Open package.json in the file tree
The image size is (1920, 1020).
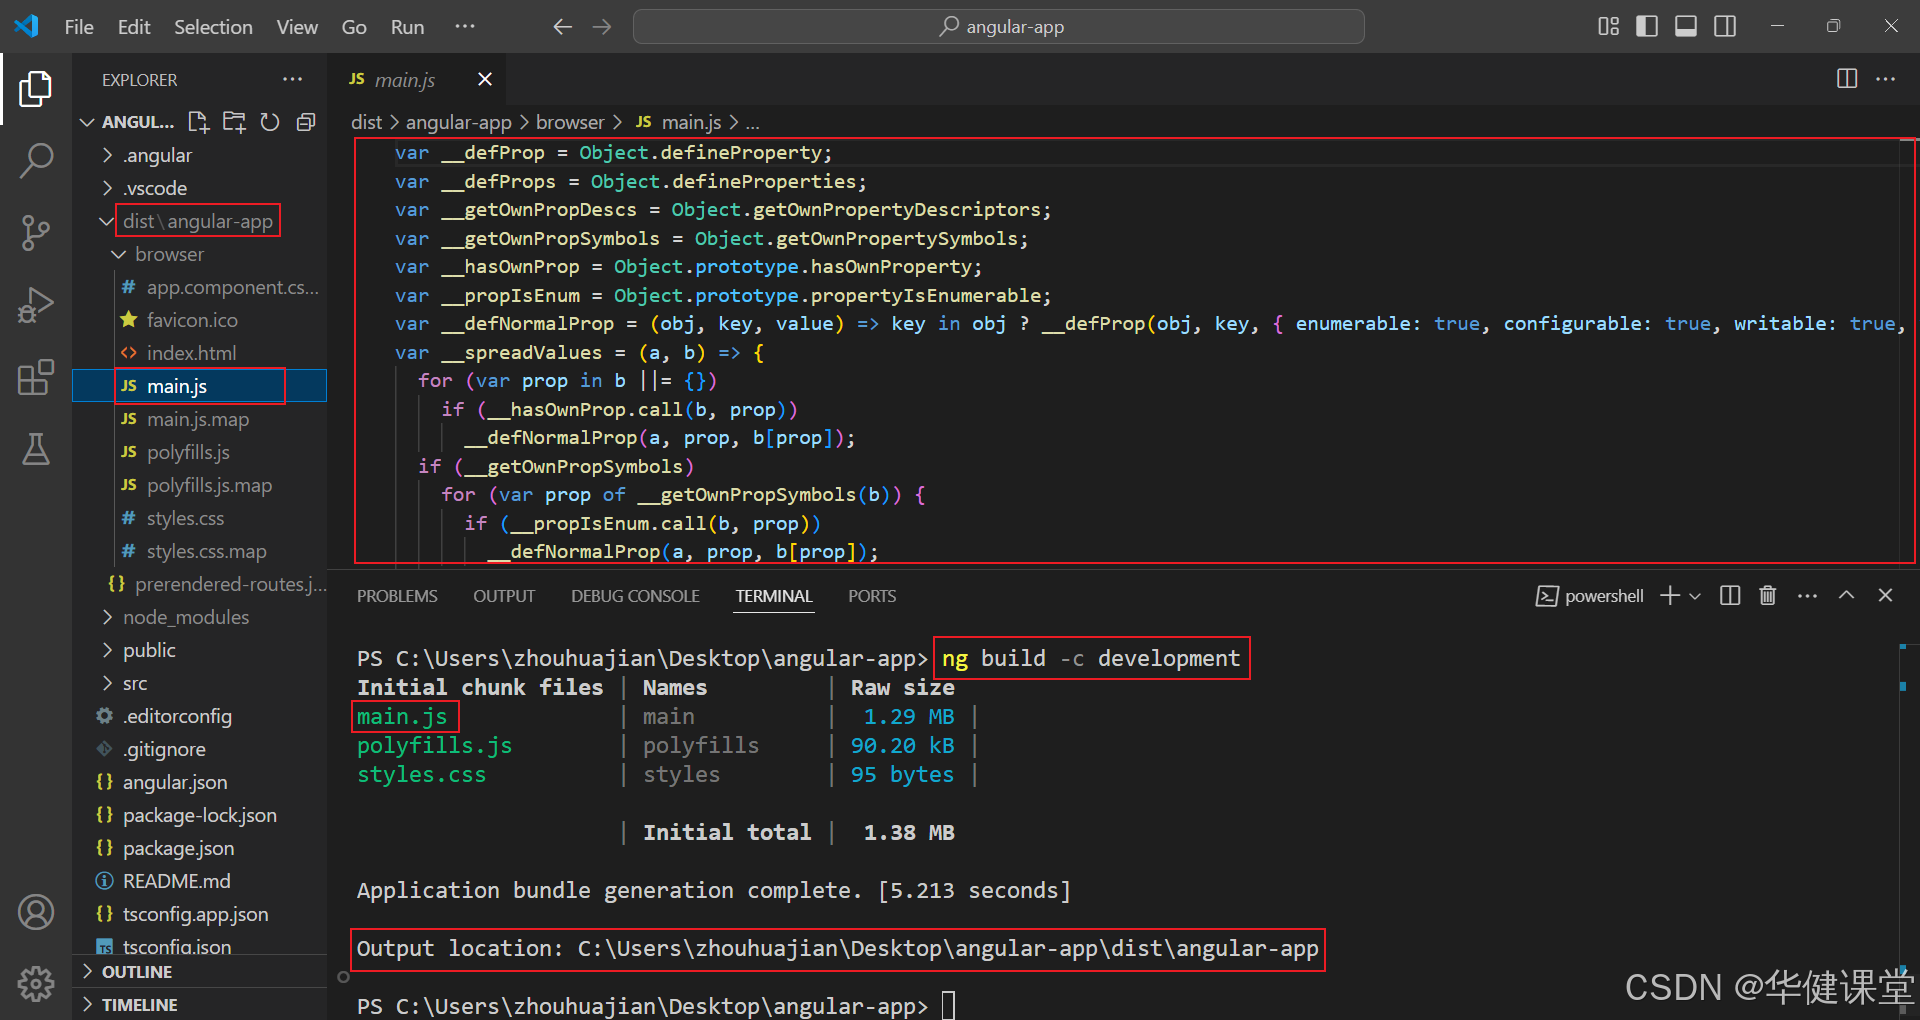pos(200,848)
